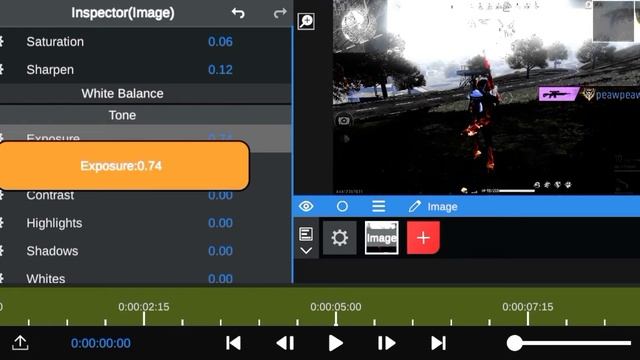Select the Image layer thumbnail
Image resolution: width=640 pixels, height=360 pixels.
[382, 238]
